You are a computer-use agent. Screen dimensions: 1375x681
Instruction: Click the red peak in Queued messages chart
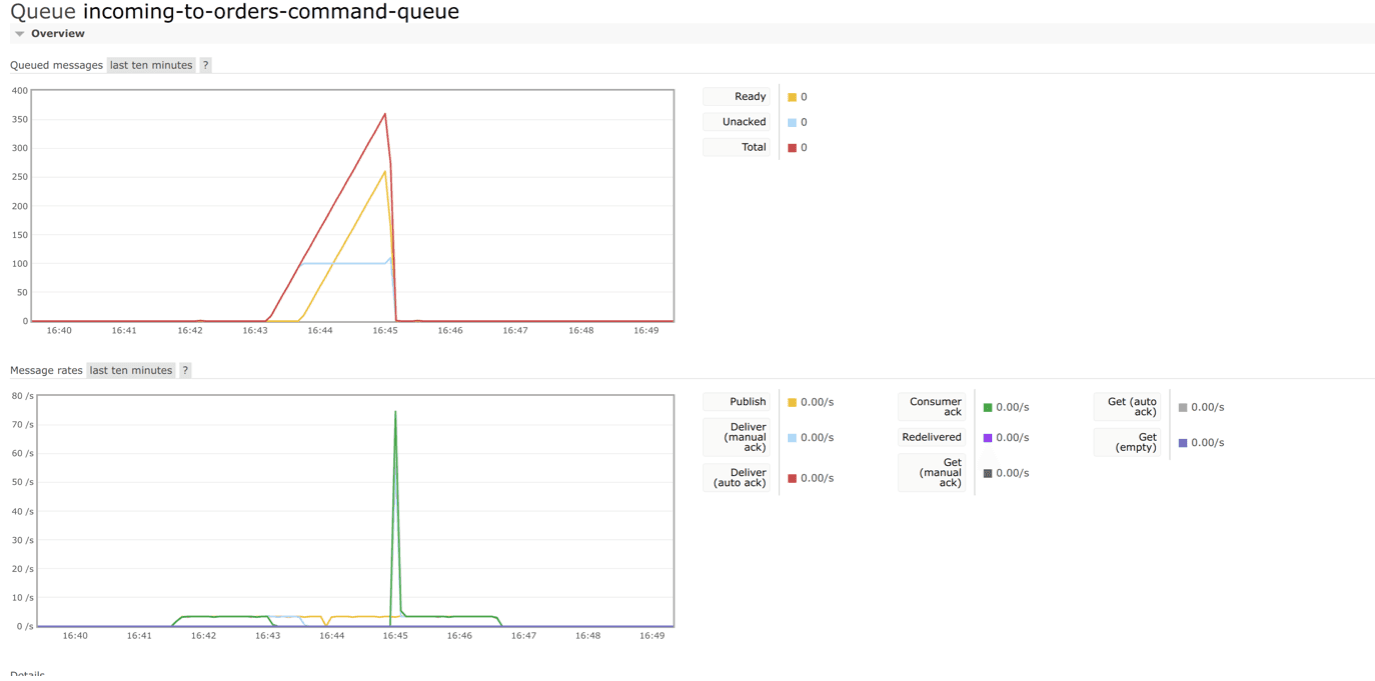pyautogui.click(x=385, y=114)
